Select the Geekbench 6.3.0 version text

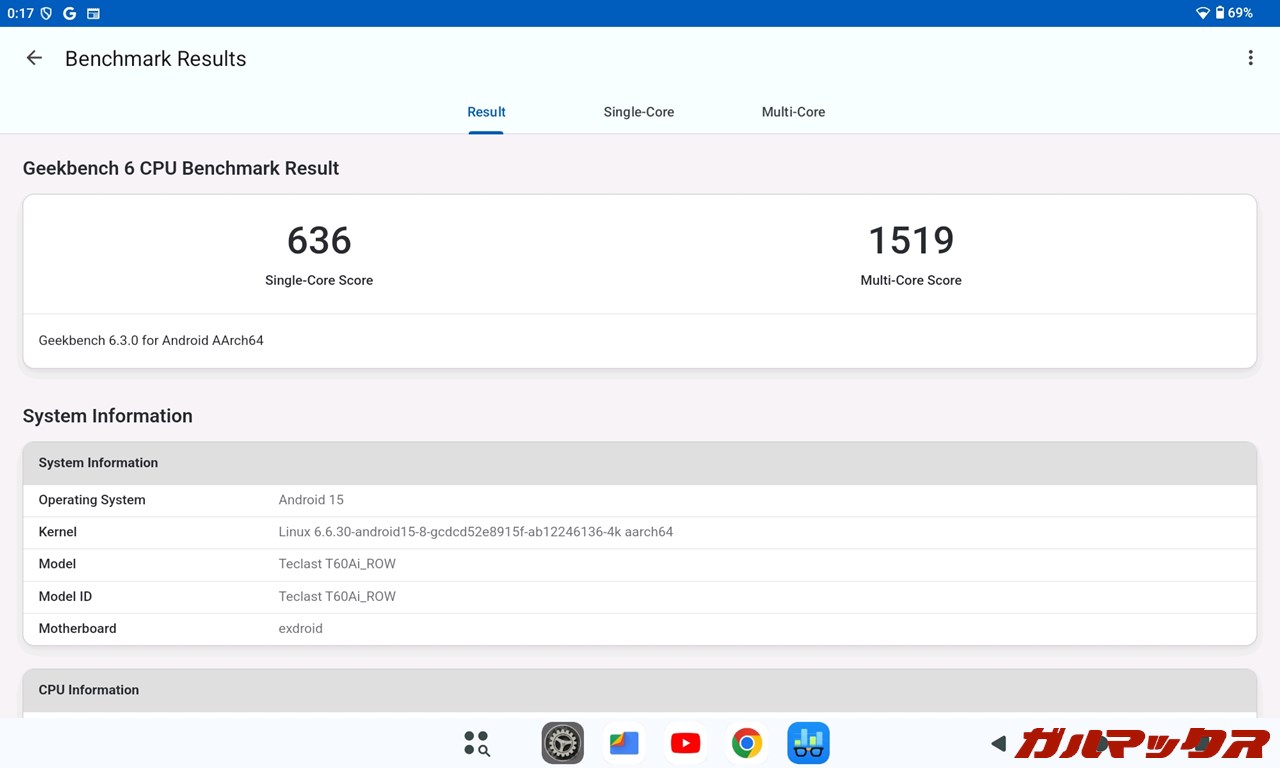[151, 340]
